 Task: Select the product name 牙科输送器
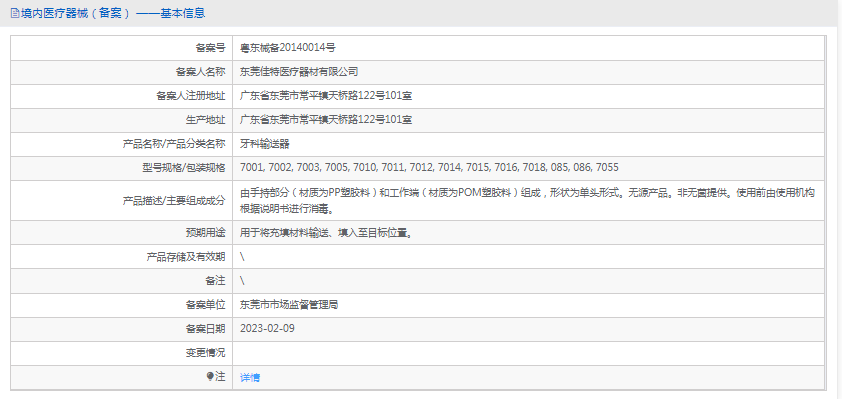pyautogui.click(x=265, y=144)
